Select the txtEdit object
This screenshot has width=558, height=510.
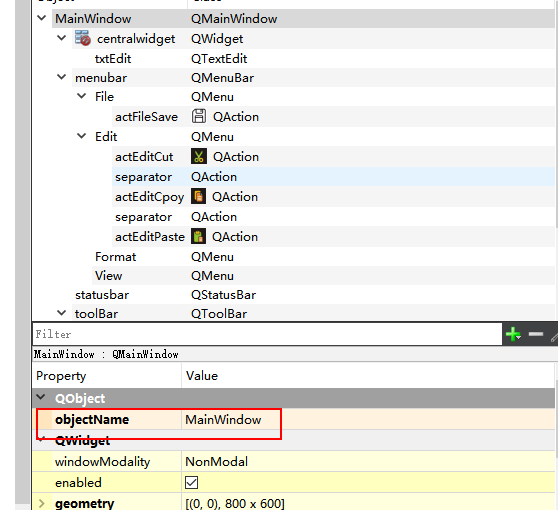113,58
